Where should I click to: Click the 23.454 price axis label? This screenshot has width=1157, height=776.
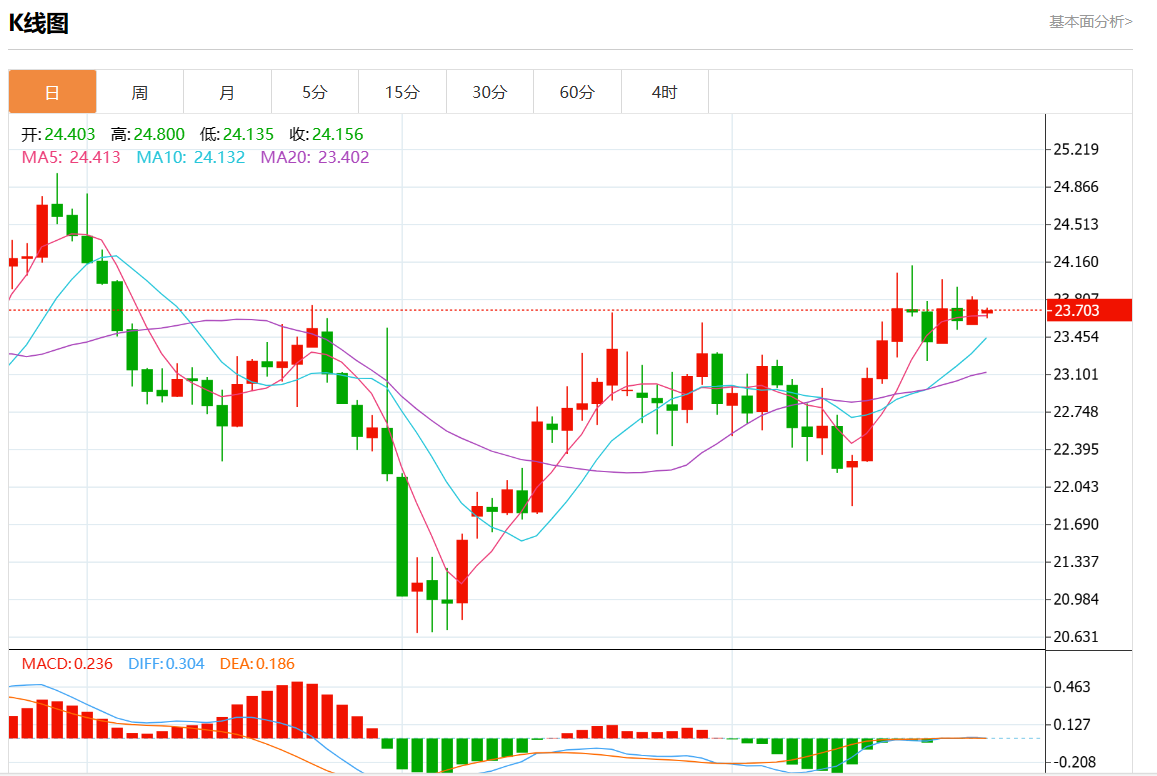pos(1076,337)
